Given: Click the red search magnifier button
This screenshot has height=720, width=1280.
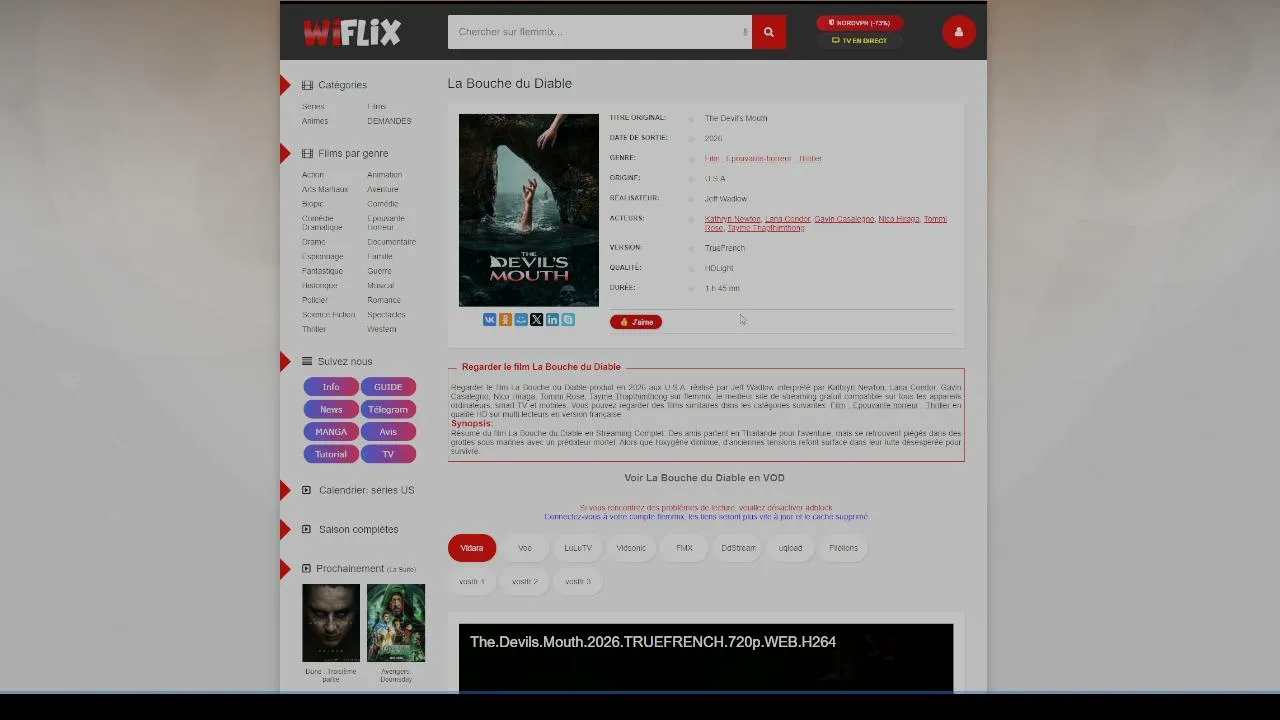Looking at the screenshot, I should (769, 32).
